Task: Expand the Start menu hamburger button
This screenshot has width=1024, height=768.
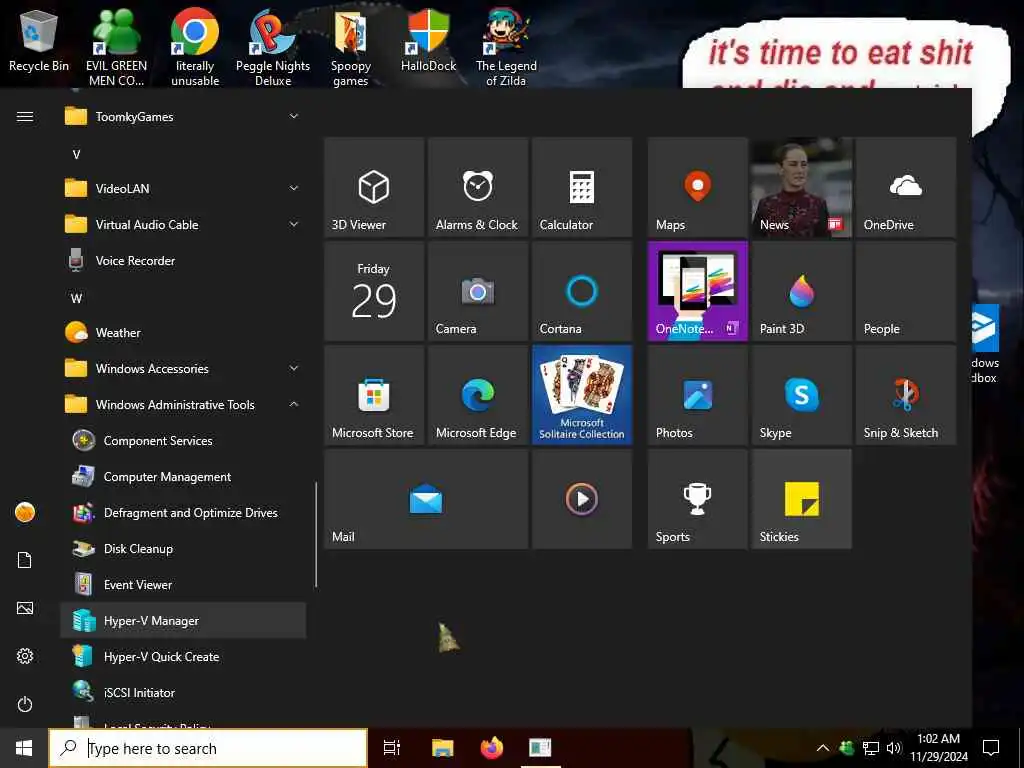Action: (25, 117)
